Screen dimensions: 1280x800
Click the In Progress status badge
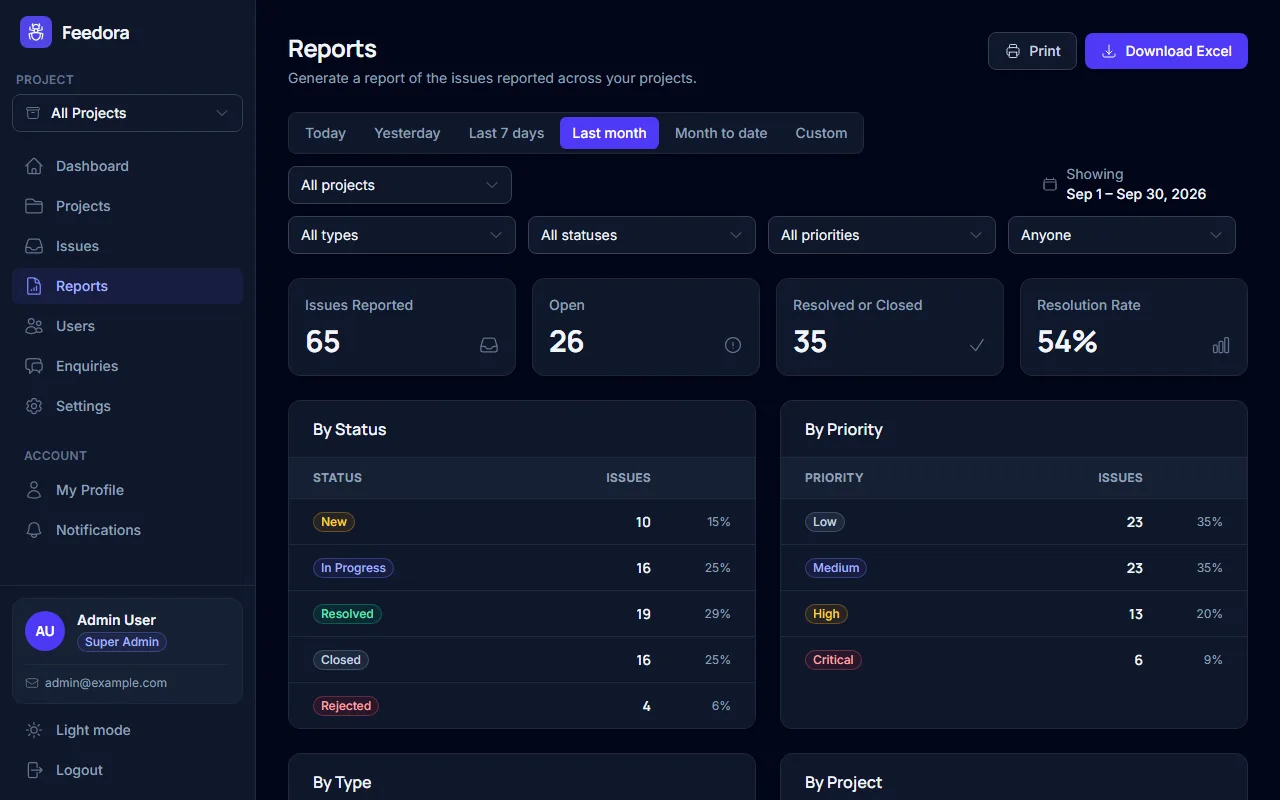coord(353,568)
